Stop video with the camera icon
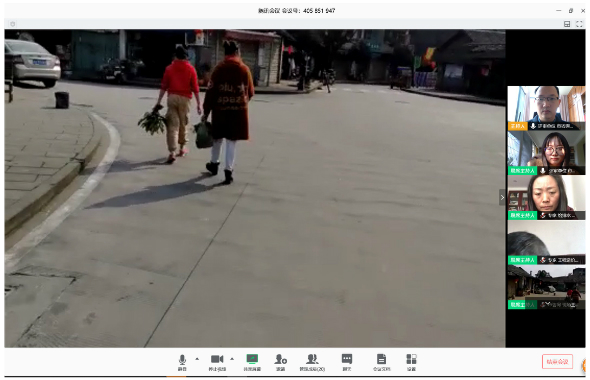Viewport: 590px width, 380px height. [217, 362]
